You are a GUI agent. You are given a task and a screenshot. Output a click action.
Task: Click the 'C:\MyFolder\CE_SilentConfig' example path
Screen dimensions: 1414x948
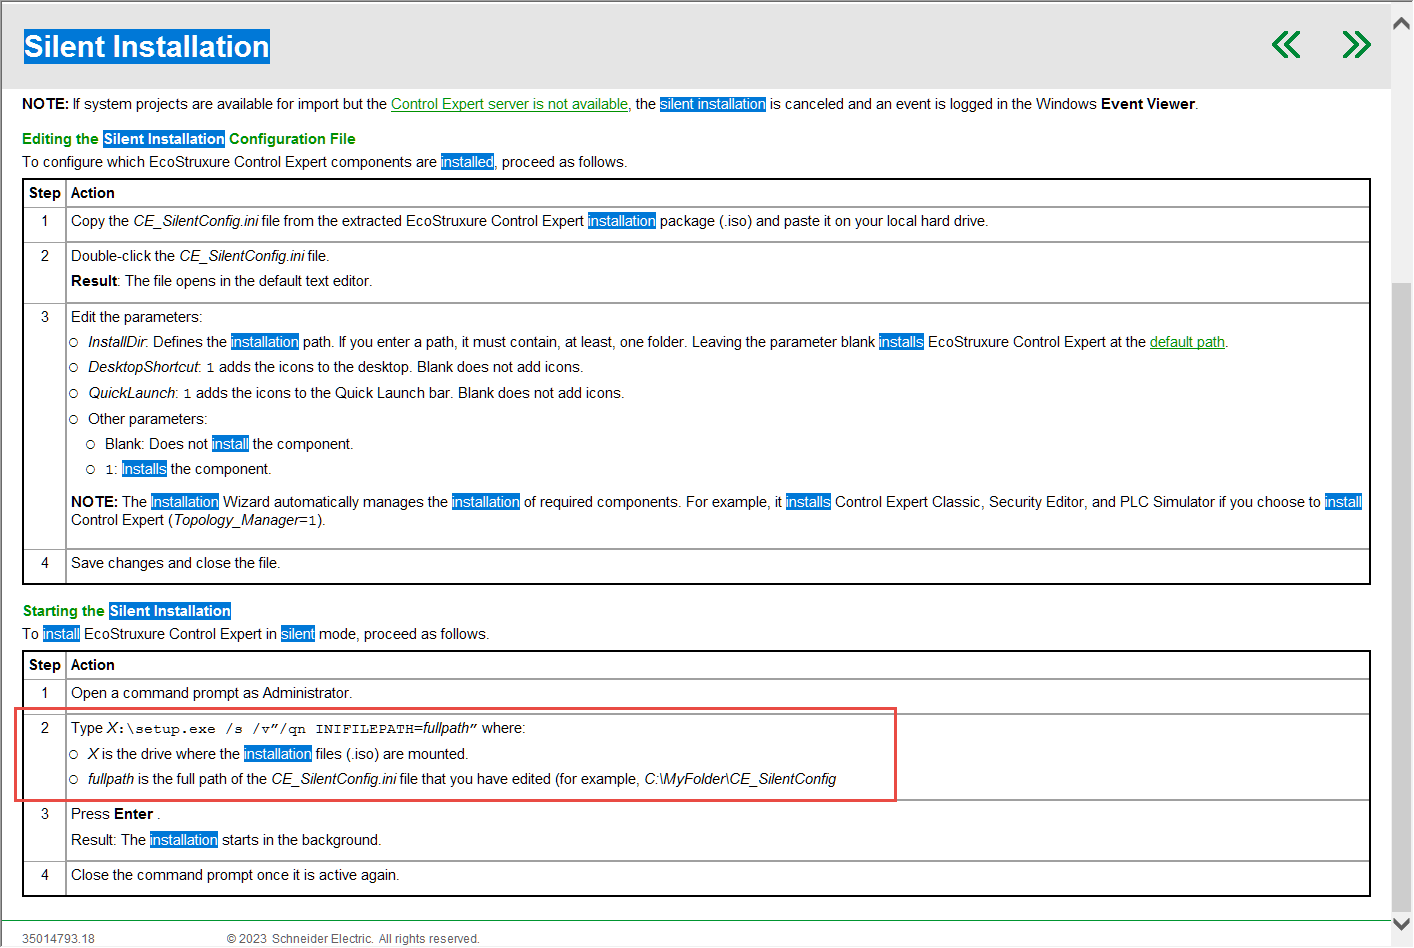pos(740,779)
